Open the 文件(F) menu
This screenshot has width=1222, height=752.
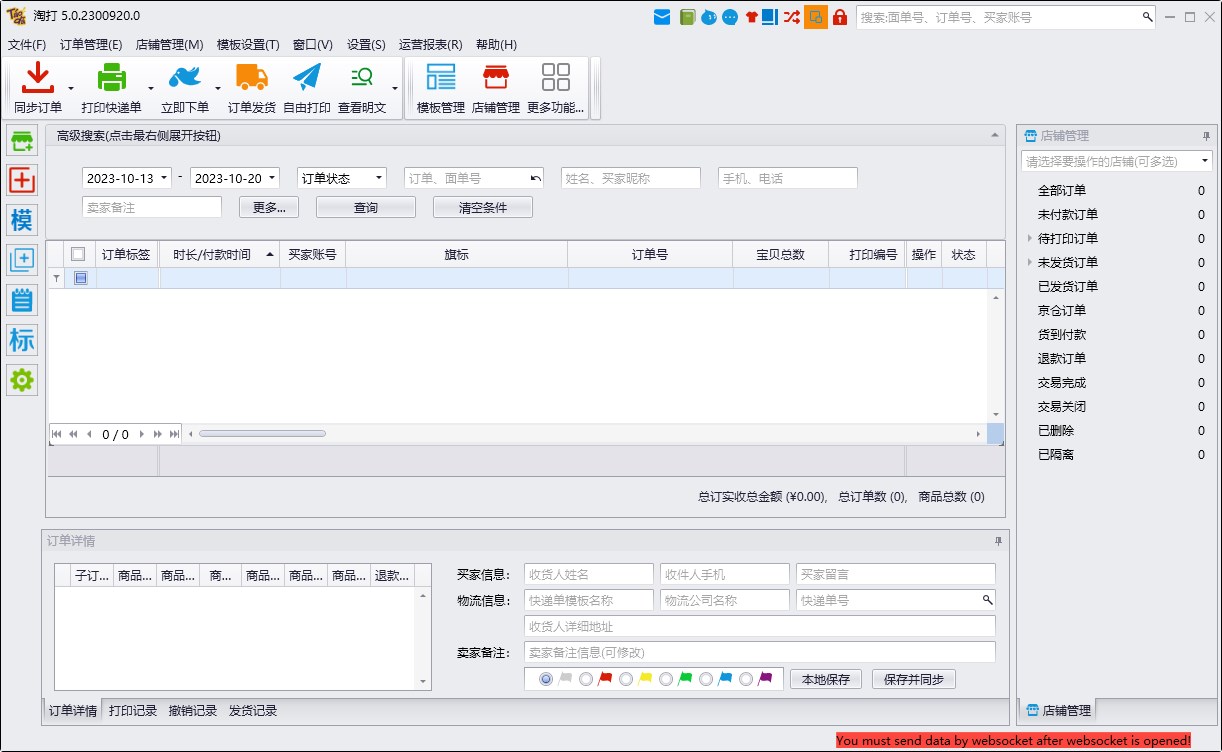tap(27, 44)
